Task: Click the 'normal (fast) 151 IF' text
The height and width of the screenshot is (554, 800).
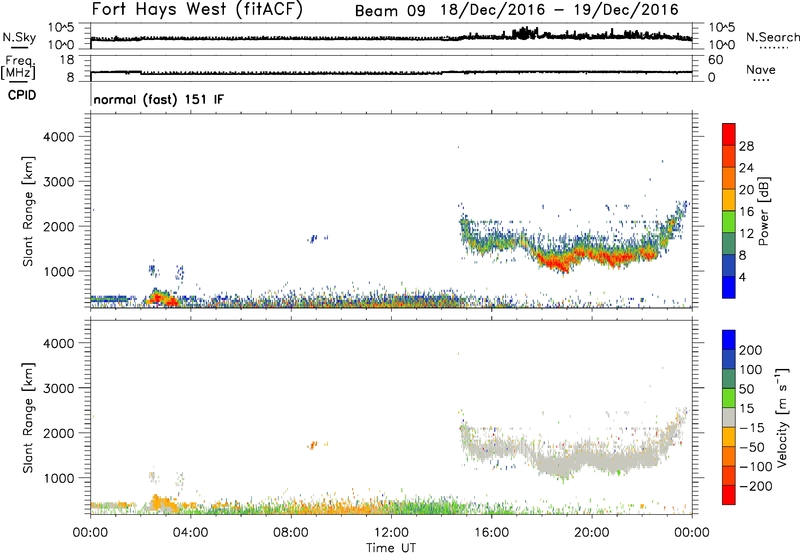Action: pos(159,99)
